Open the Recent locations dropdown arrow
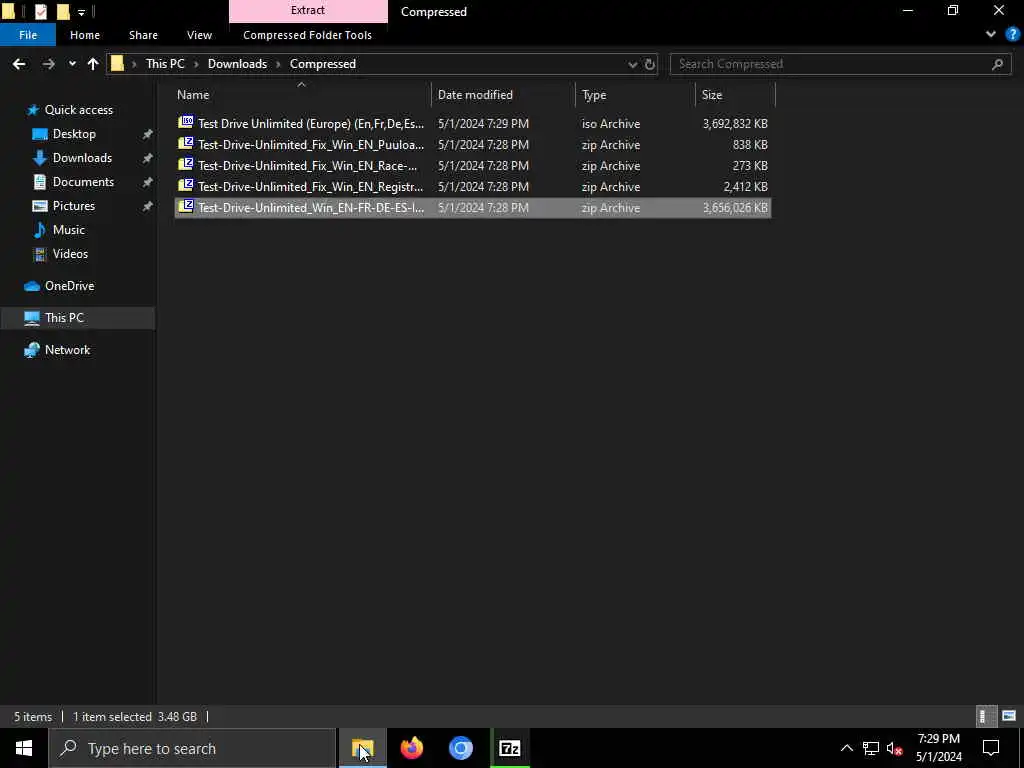This screenshot has width=1024, height=768. point(72,64)
